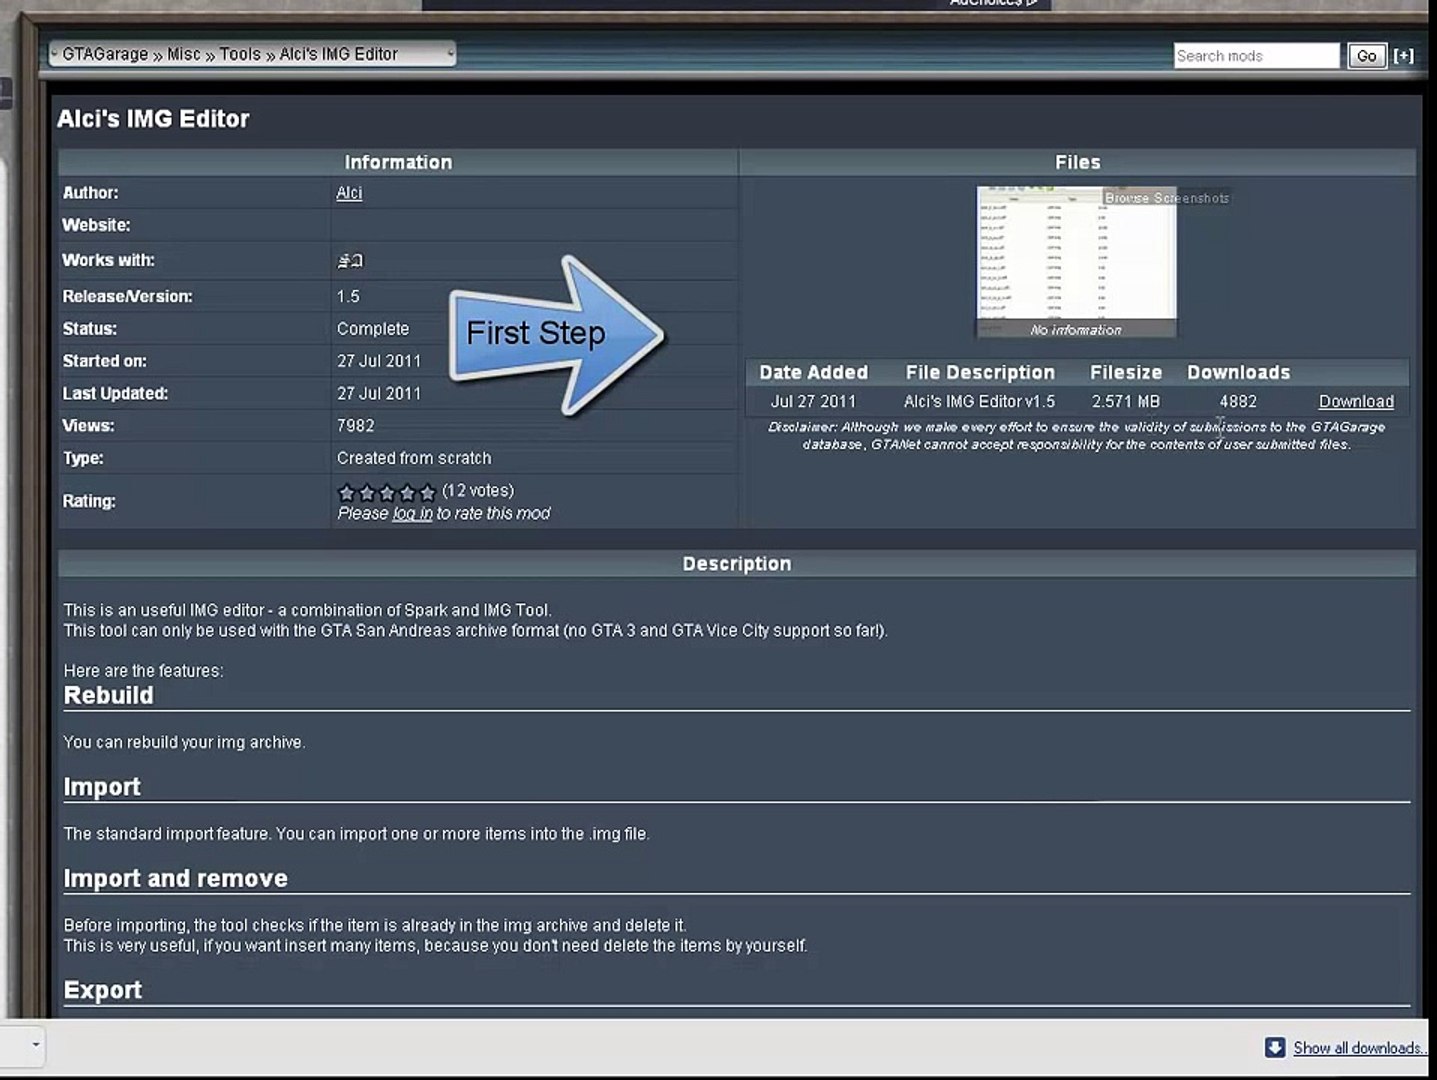Click the Works with game icon
The width and height of the screenshot is (1437, 1080).
click(x=350, y=261)
